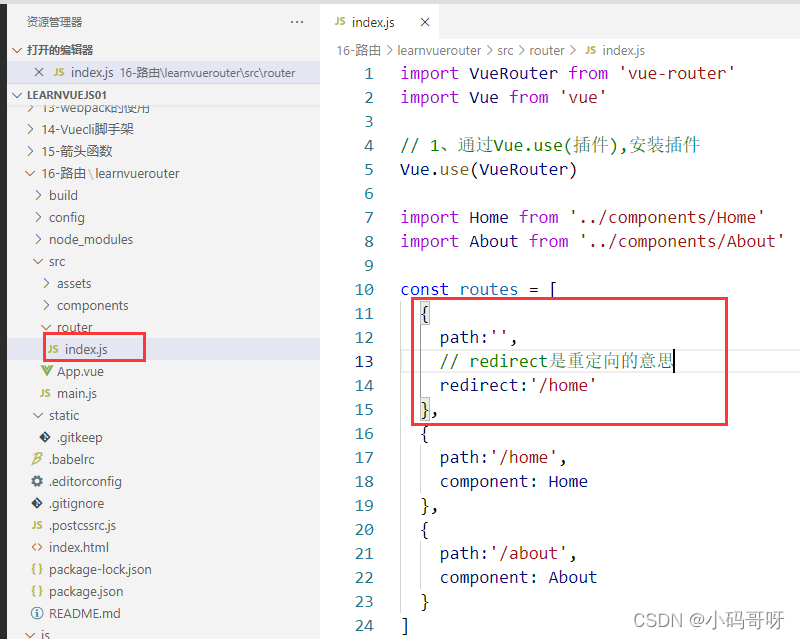The height and width of the screenshot is (639, 800).
Task: Place cursor on redirect:'/home' code line
Action: click(x=517, y=385)
